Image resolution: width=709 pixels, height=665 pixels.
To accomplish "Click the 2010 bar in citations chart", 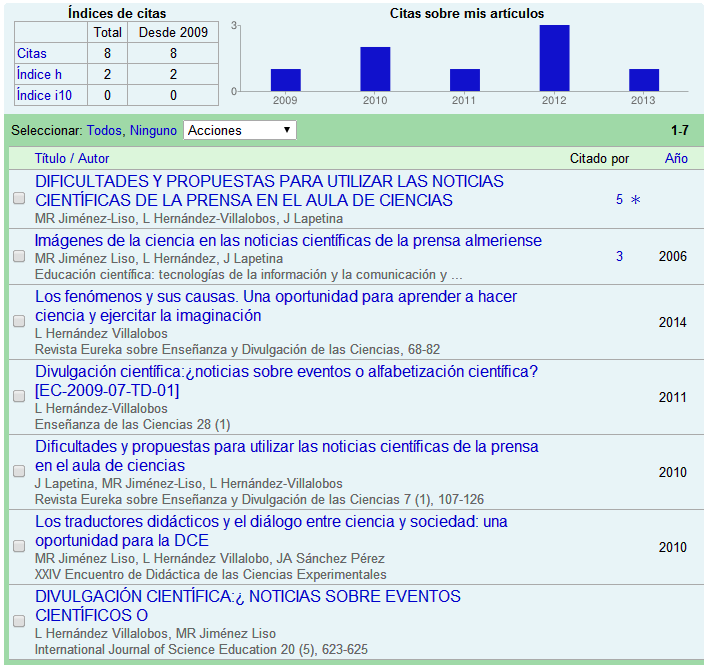I will click(375, 69).
